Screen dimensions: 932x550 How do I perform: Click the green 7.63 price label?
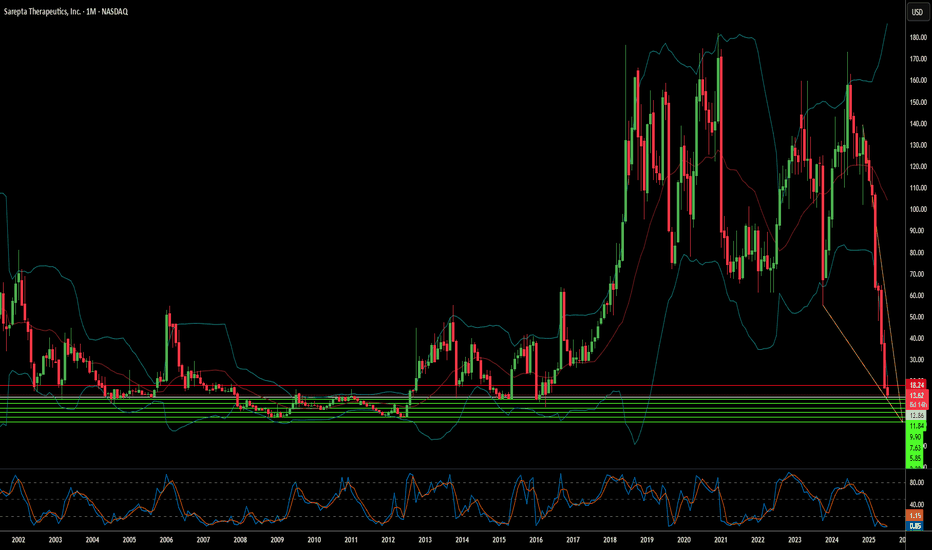click(915, 447)
